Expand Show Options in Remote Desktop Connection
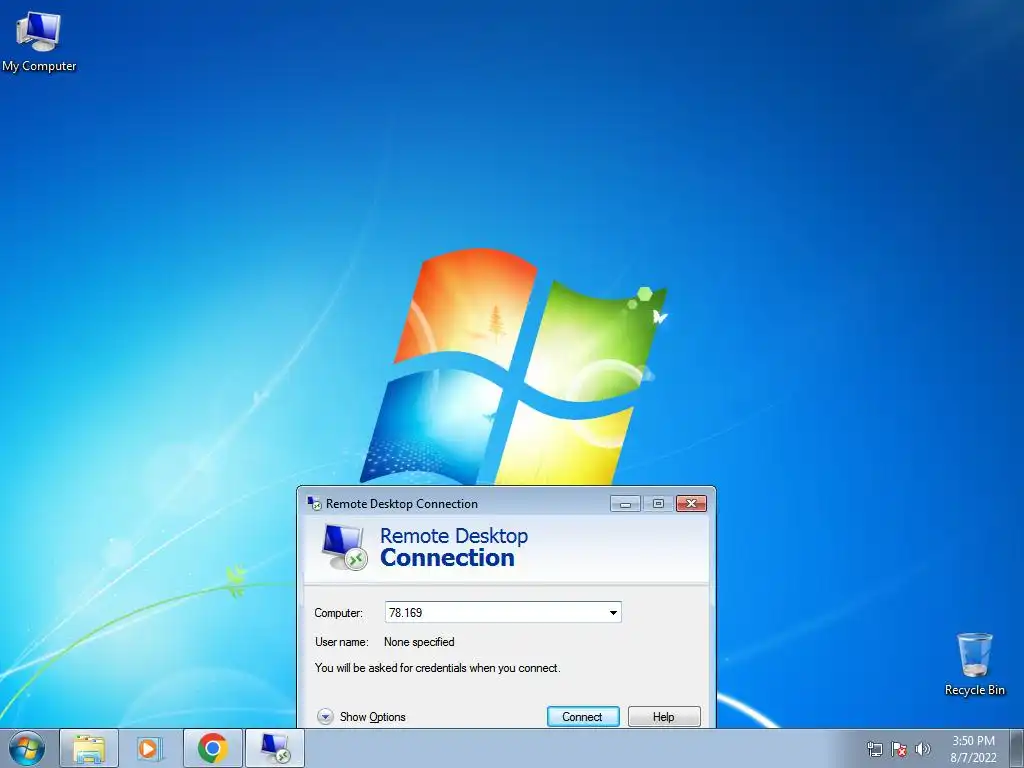The height and width of the screenshot is (768, 1024). [x=361, y=716]
